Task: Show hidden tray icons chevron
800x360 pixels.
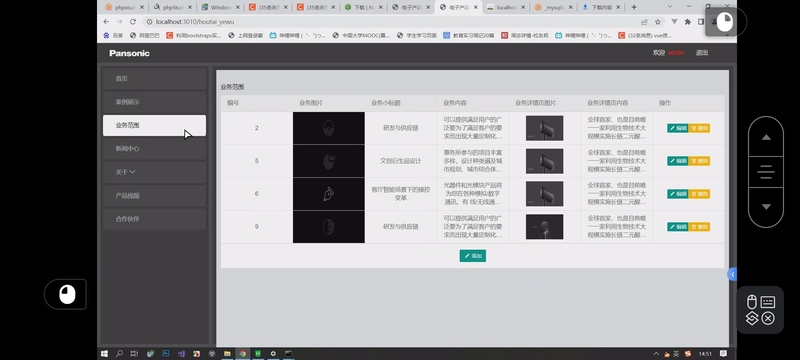Action: pos(656,353)
